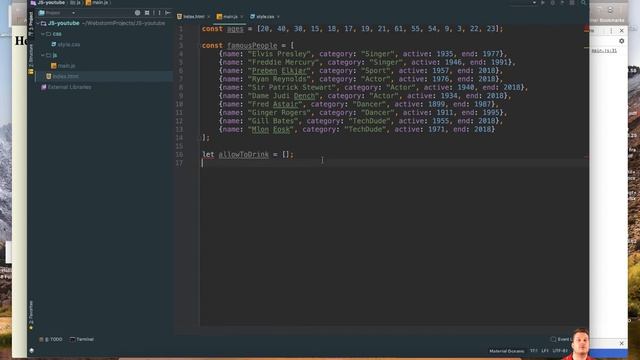Click the tool windows quick access icon
This screenshot has width=640, height=360.
tap(32, 350)
